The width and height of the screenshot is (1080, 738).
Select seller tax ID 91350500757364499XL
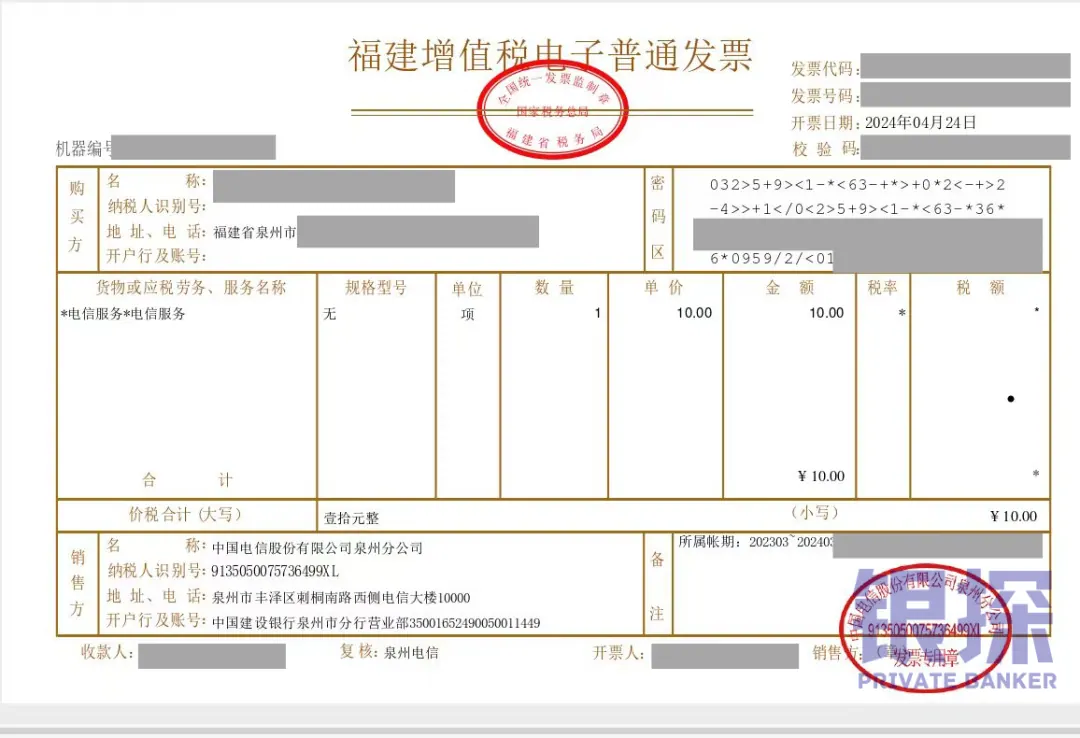(x=275, y=571)
